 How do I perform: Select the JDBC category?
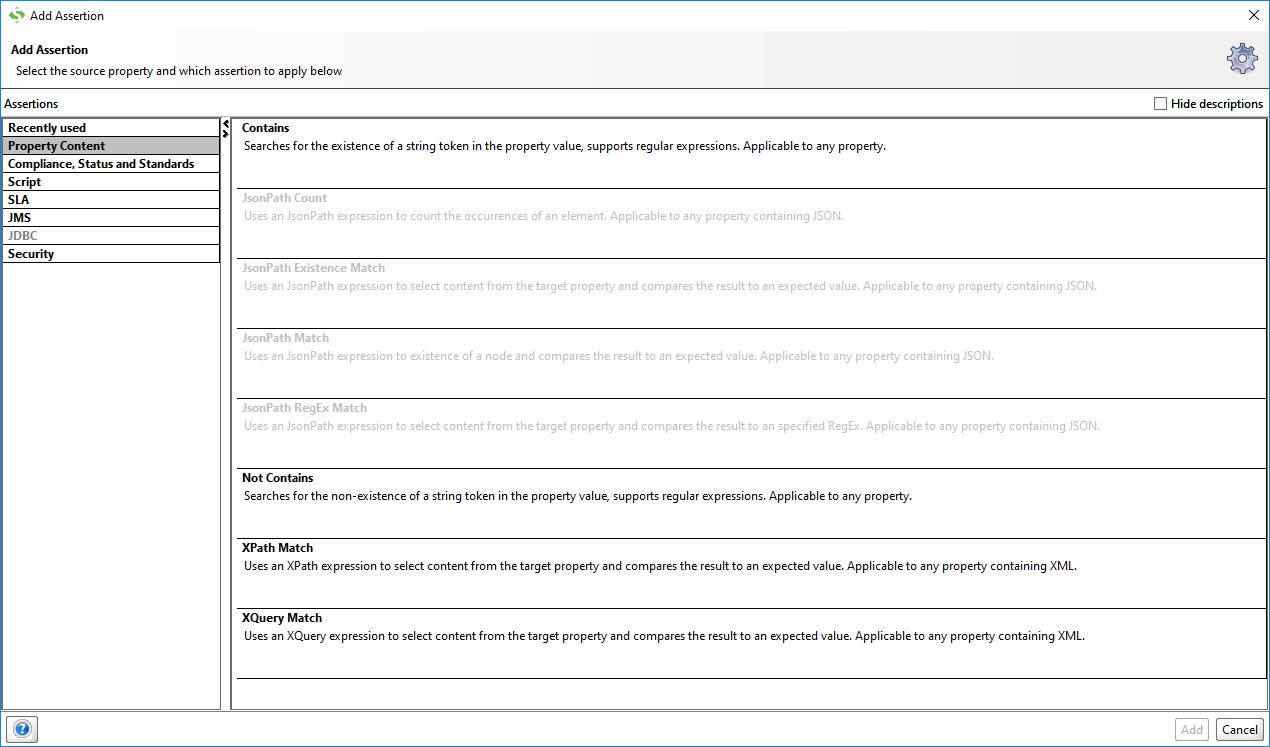click(x=111, y=236)
